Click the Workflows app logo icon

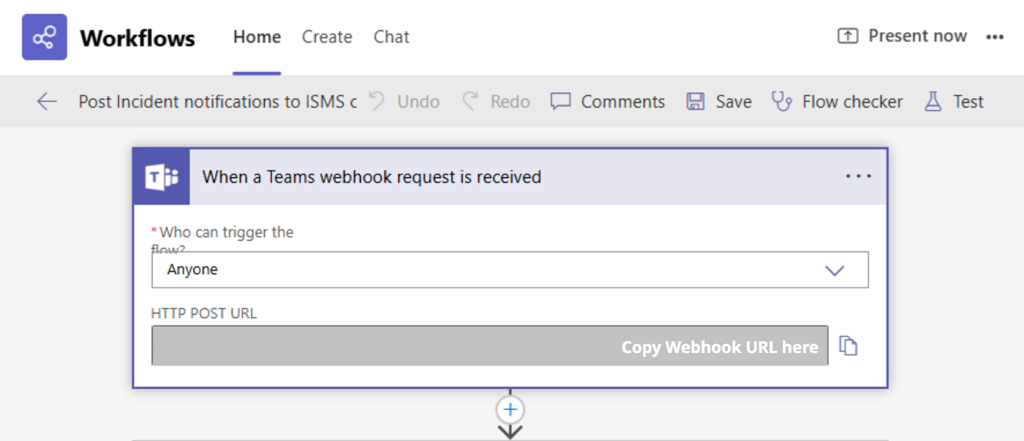44,37
